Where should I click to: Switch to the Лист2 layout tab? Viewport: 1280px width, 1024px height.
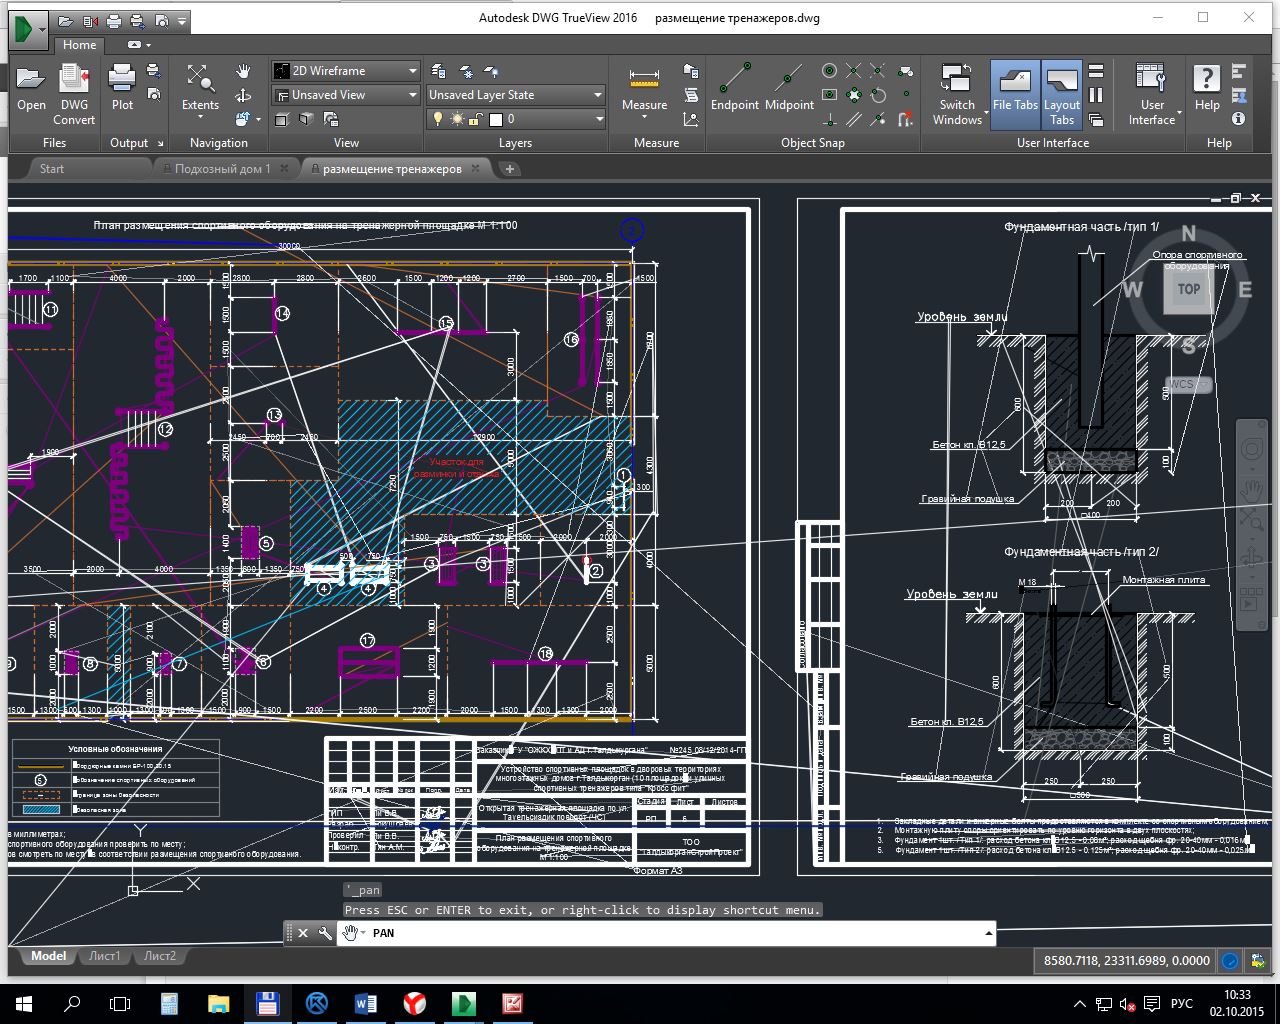(x=160, y=956)
